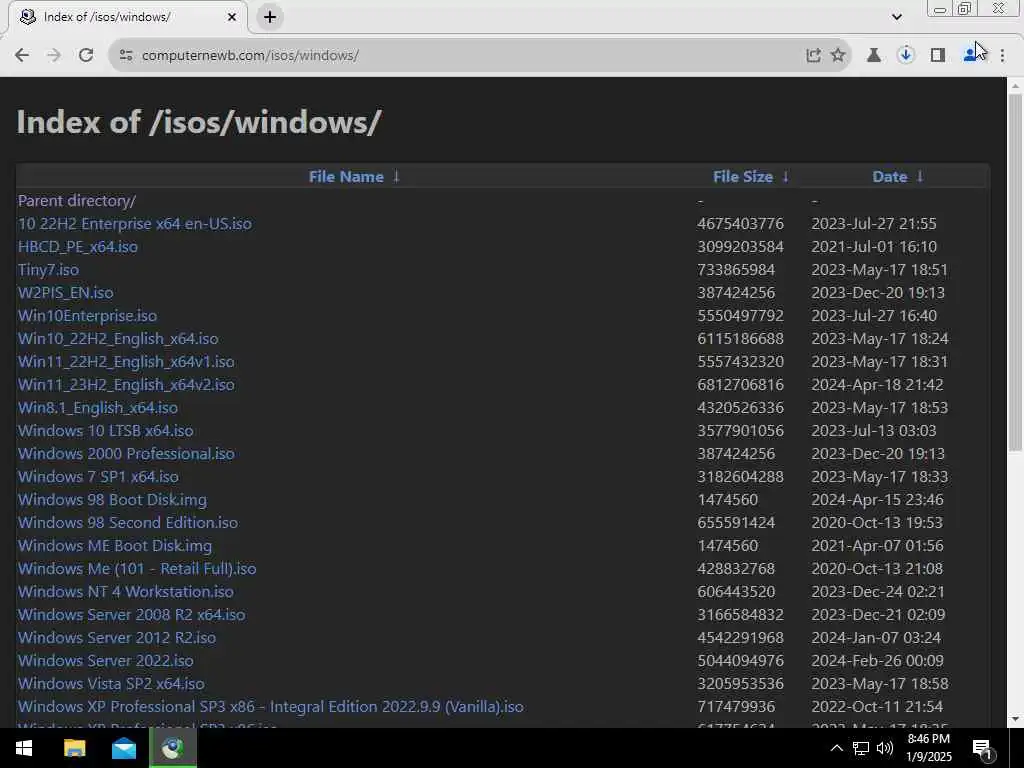The width and height of the screenshot is (1024, 768).
Task: Download Win10Enterprise.iso
Action: [x=88, y=316]
